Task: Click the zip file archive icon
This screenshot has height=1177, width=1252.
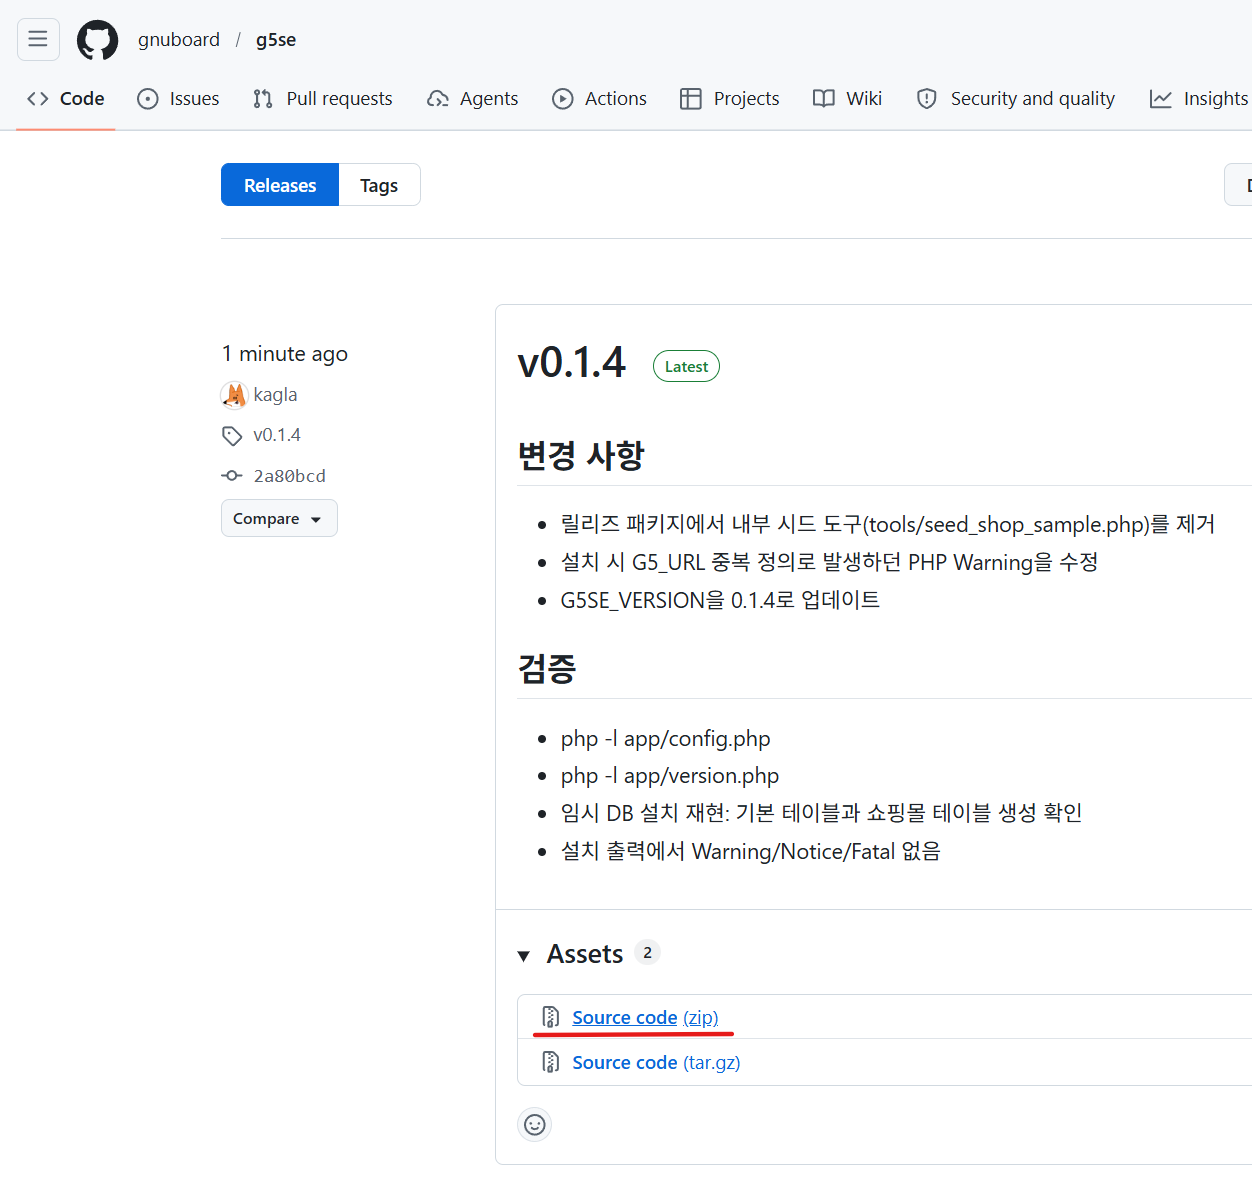Action: coord(550,1017)
